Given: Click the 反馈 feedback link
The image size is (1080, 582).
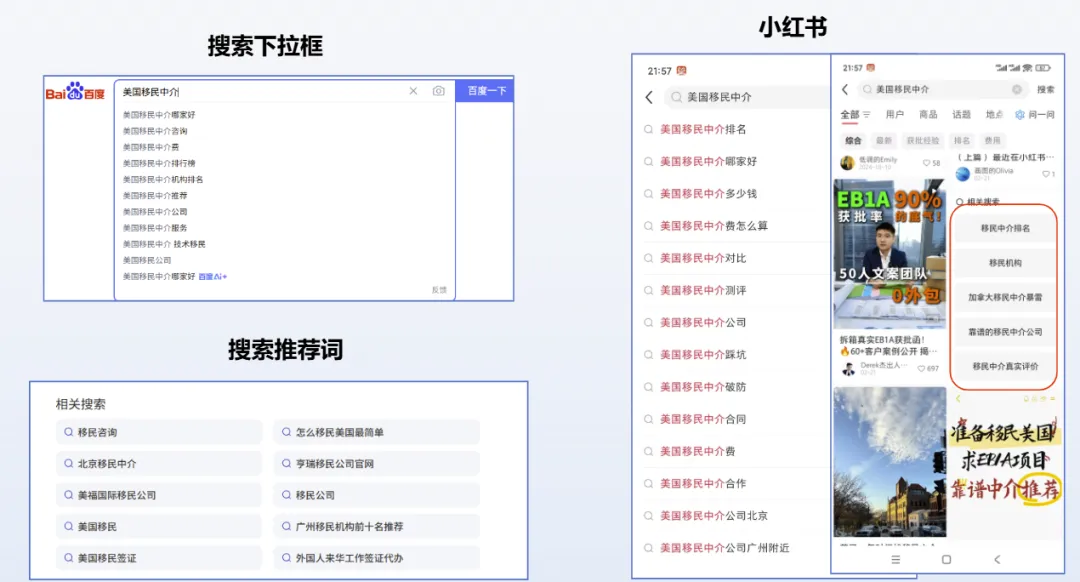Looking at the screenshot, I should pos(439,290).
